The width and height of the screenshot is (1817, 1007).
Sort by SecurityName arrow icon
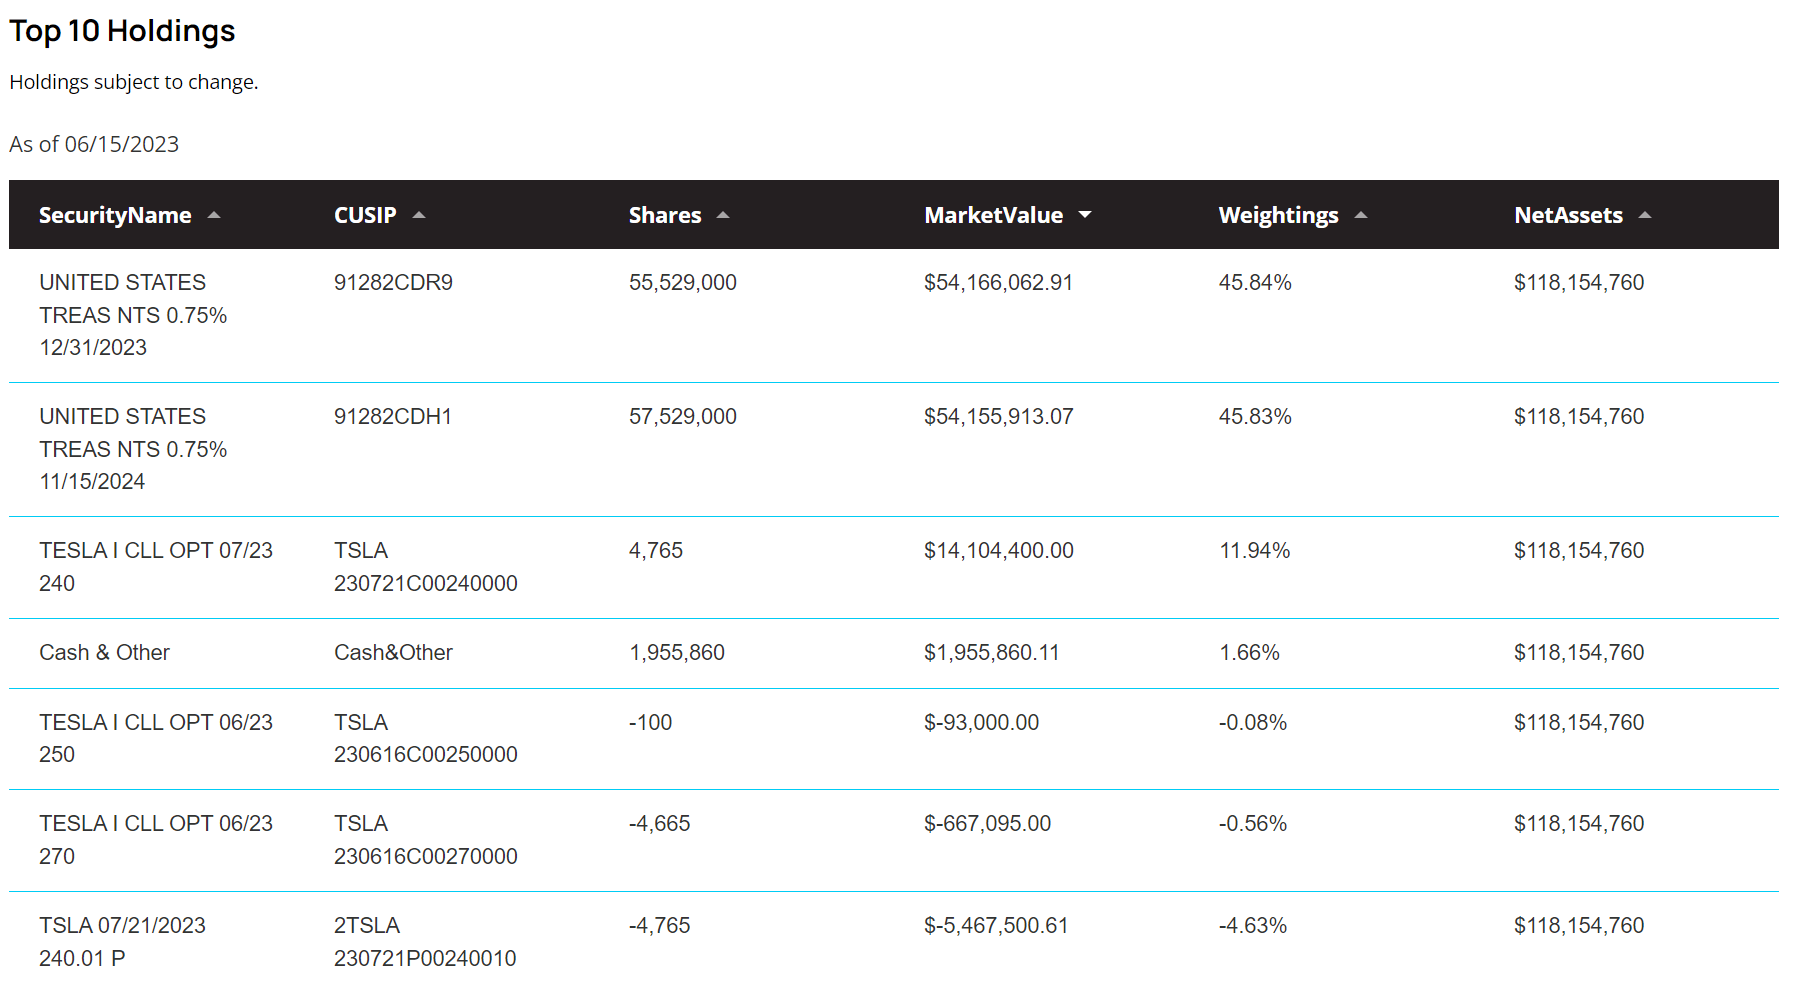[214, 215]
